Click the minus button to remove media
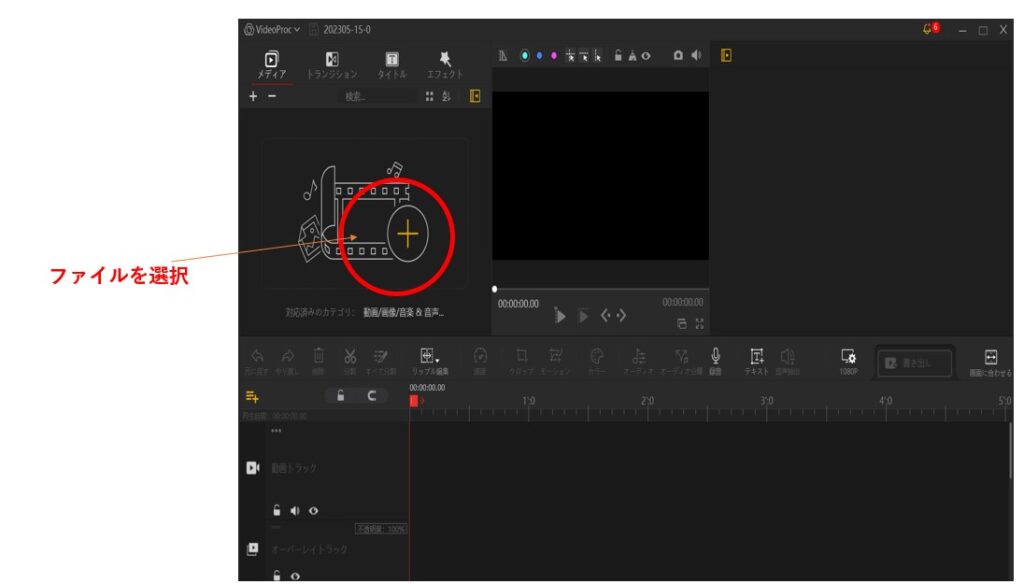 tap(272, 96)
